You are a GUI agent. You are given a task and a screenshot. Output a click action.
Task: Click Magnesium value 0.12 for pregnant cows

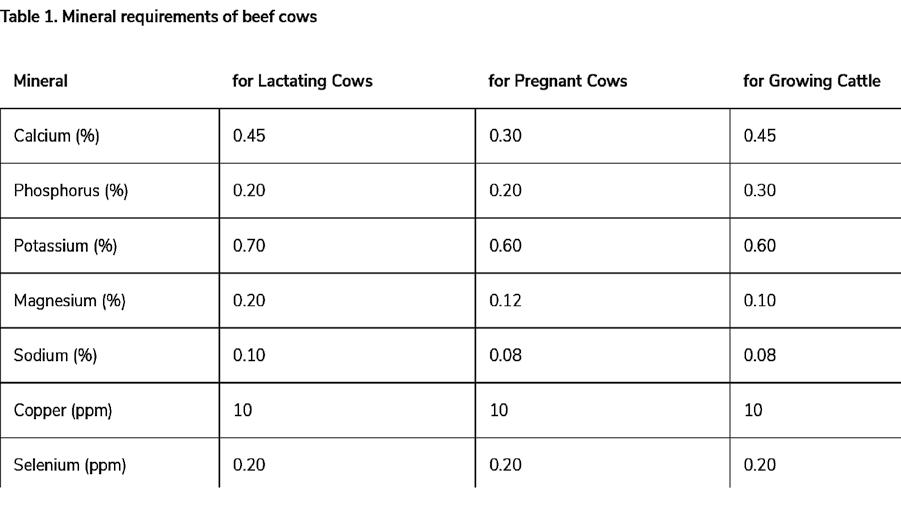tap(505, 301)
